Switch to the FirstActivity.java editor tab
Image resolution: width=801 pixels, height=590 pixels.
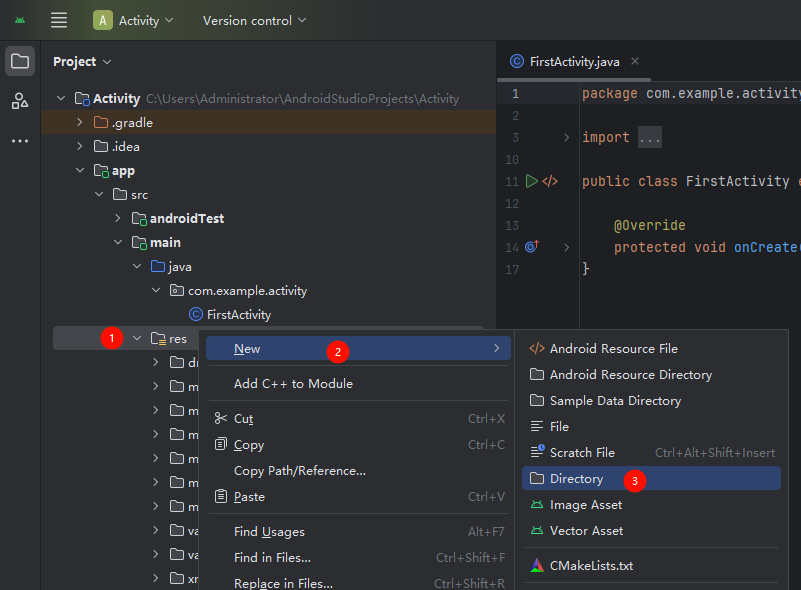point(574,62)
